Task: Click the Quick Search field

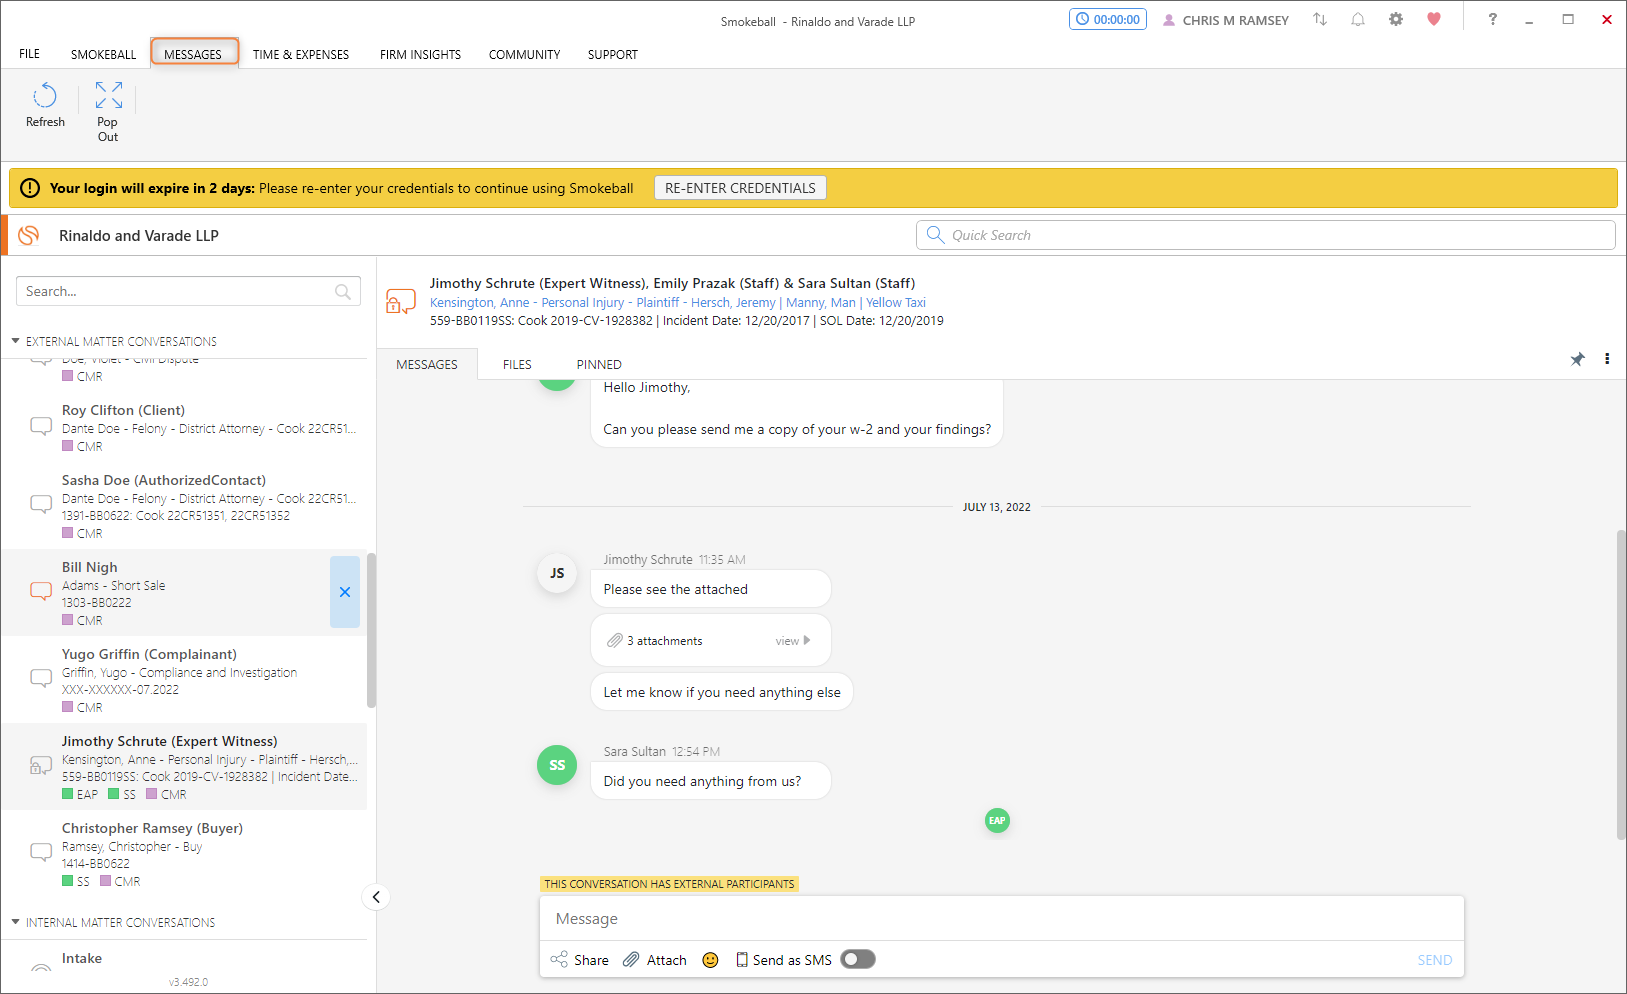Action: tap(1266, 235)
